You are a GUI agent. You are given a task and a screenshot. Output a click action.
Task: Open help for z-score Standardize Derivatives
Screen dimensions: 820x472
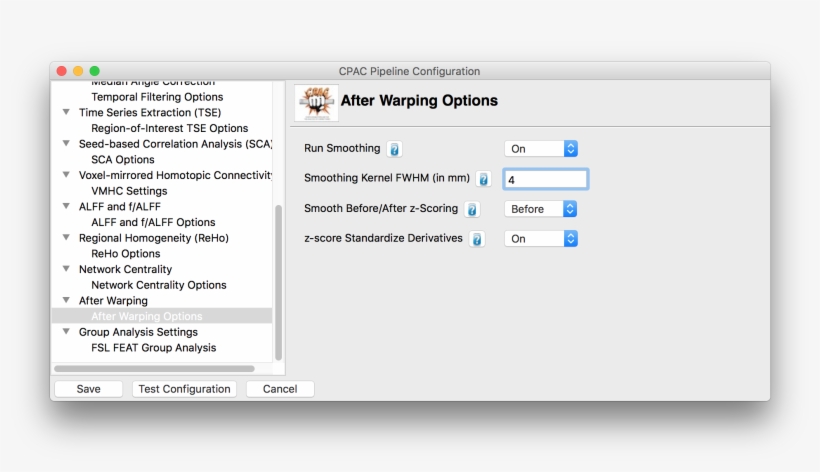tap(476, 239)
